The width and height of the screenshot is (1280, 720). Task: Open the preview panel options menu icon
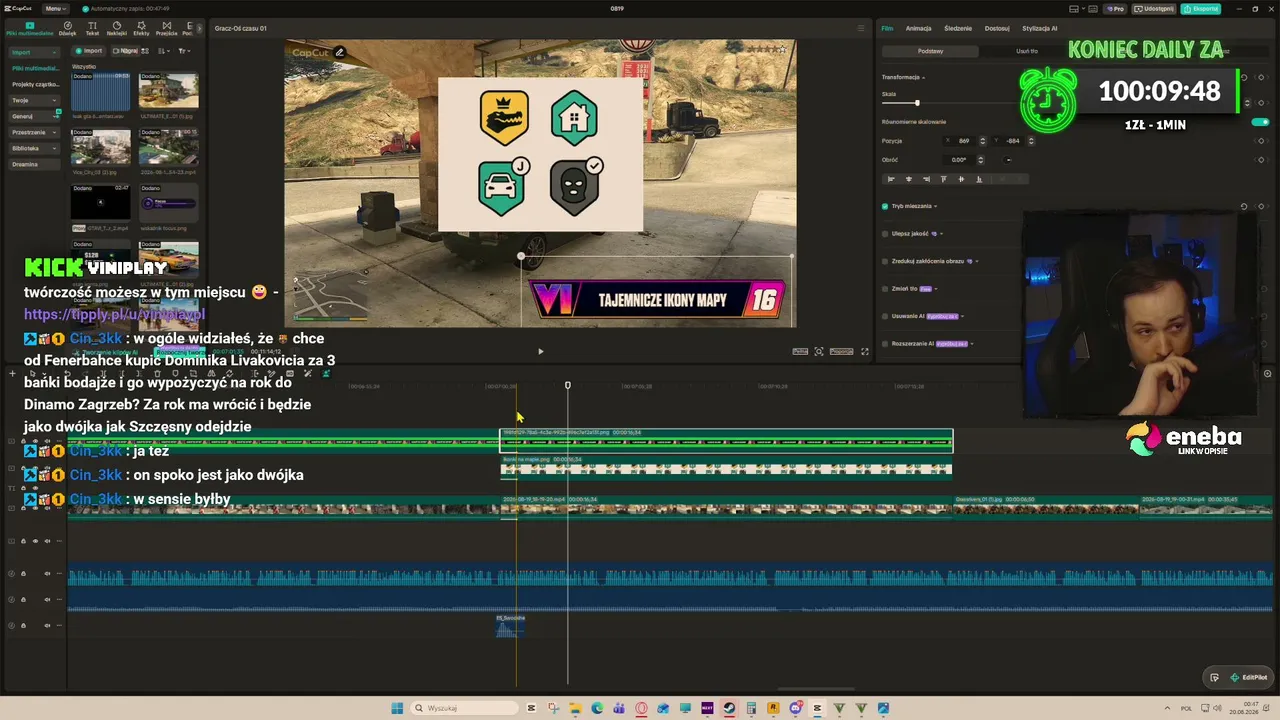click(860, 28)
